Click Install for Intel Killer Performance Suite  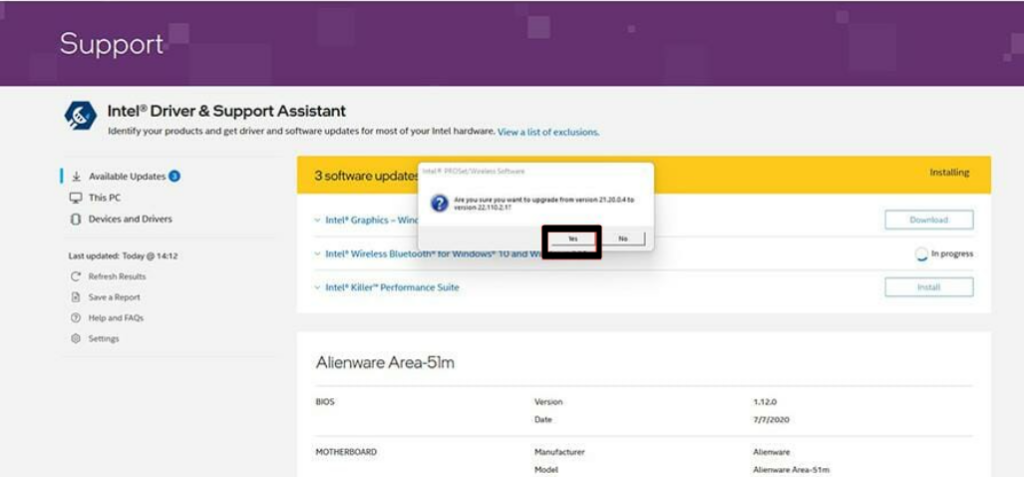(x=929, y=288)
